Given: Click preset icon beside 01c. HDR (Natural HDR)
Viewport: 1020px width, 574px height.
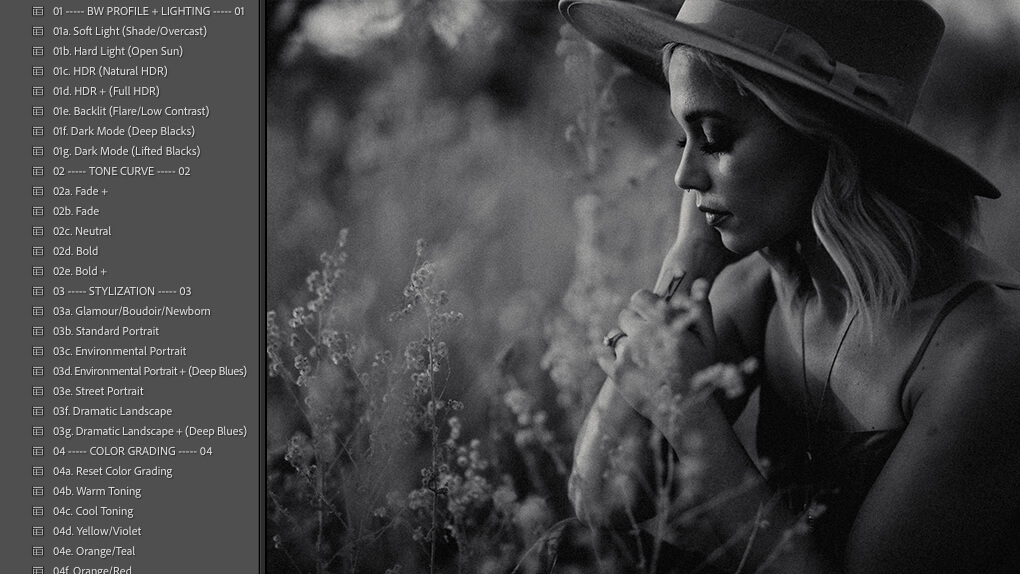Looking at the screenshot, I should point(38,71).
